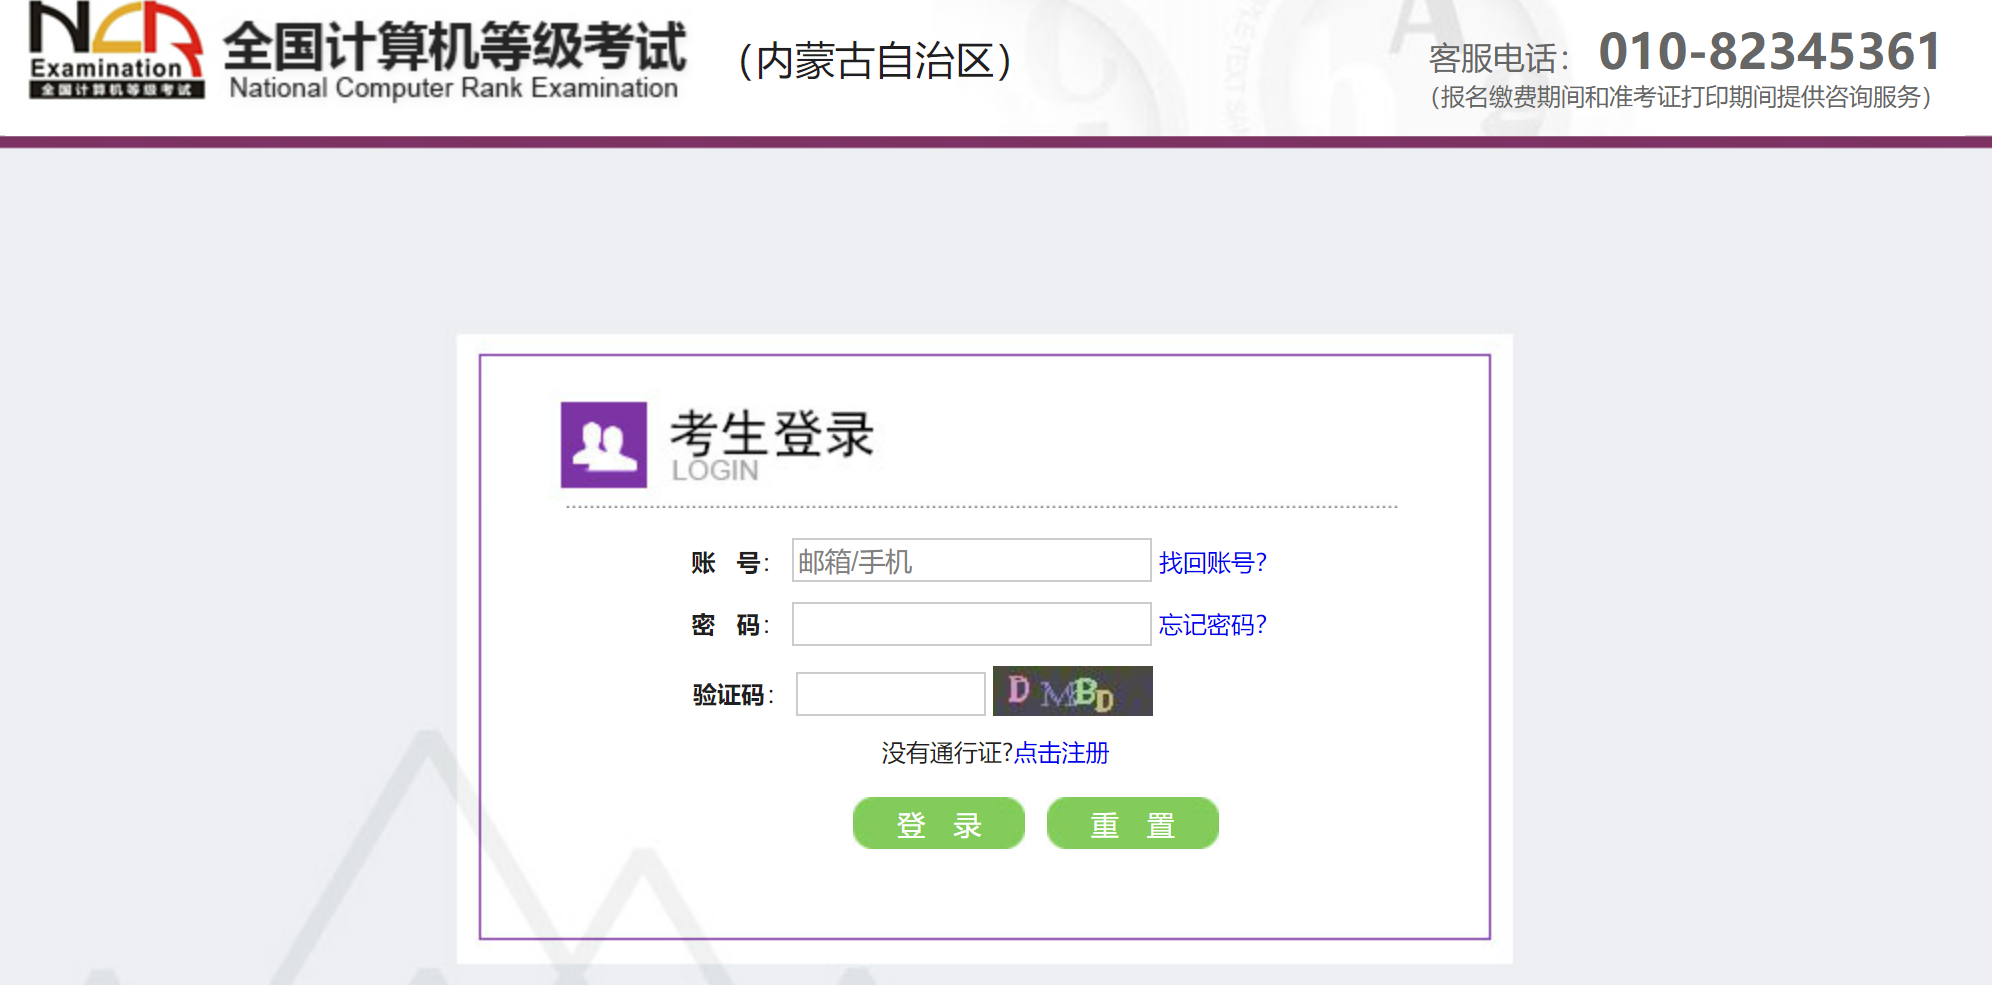The width and height of the screenshot is (1992, 985).
Task: Follow the 忘记密码? link
Action: (x=1212, y=625)
